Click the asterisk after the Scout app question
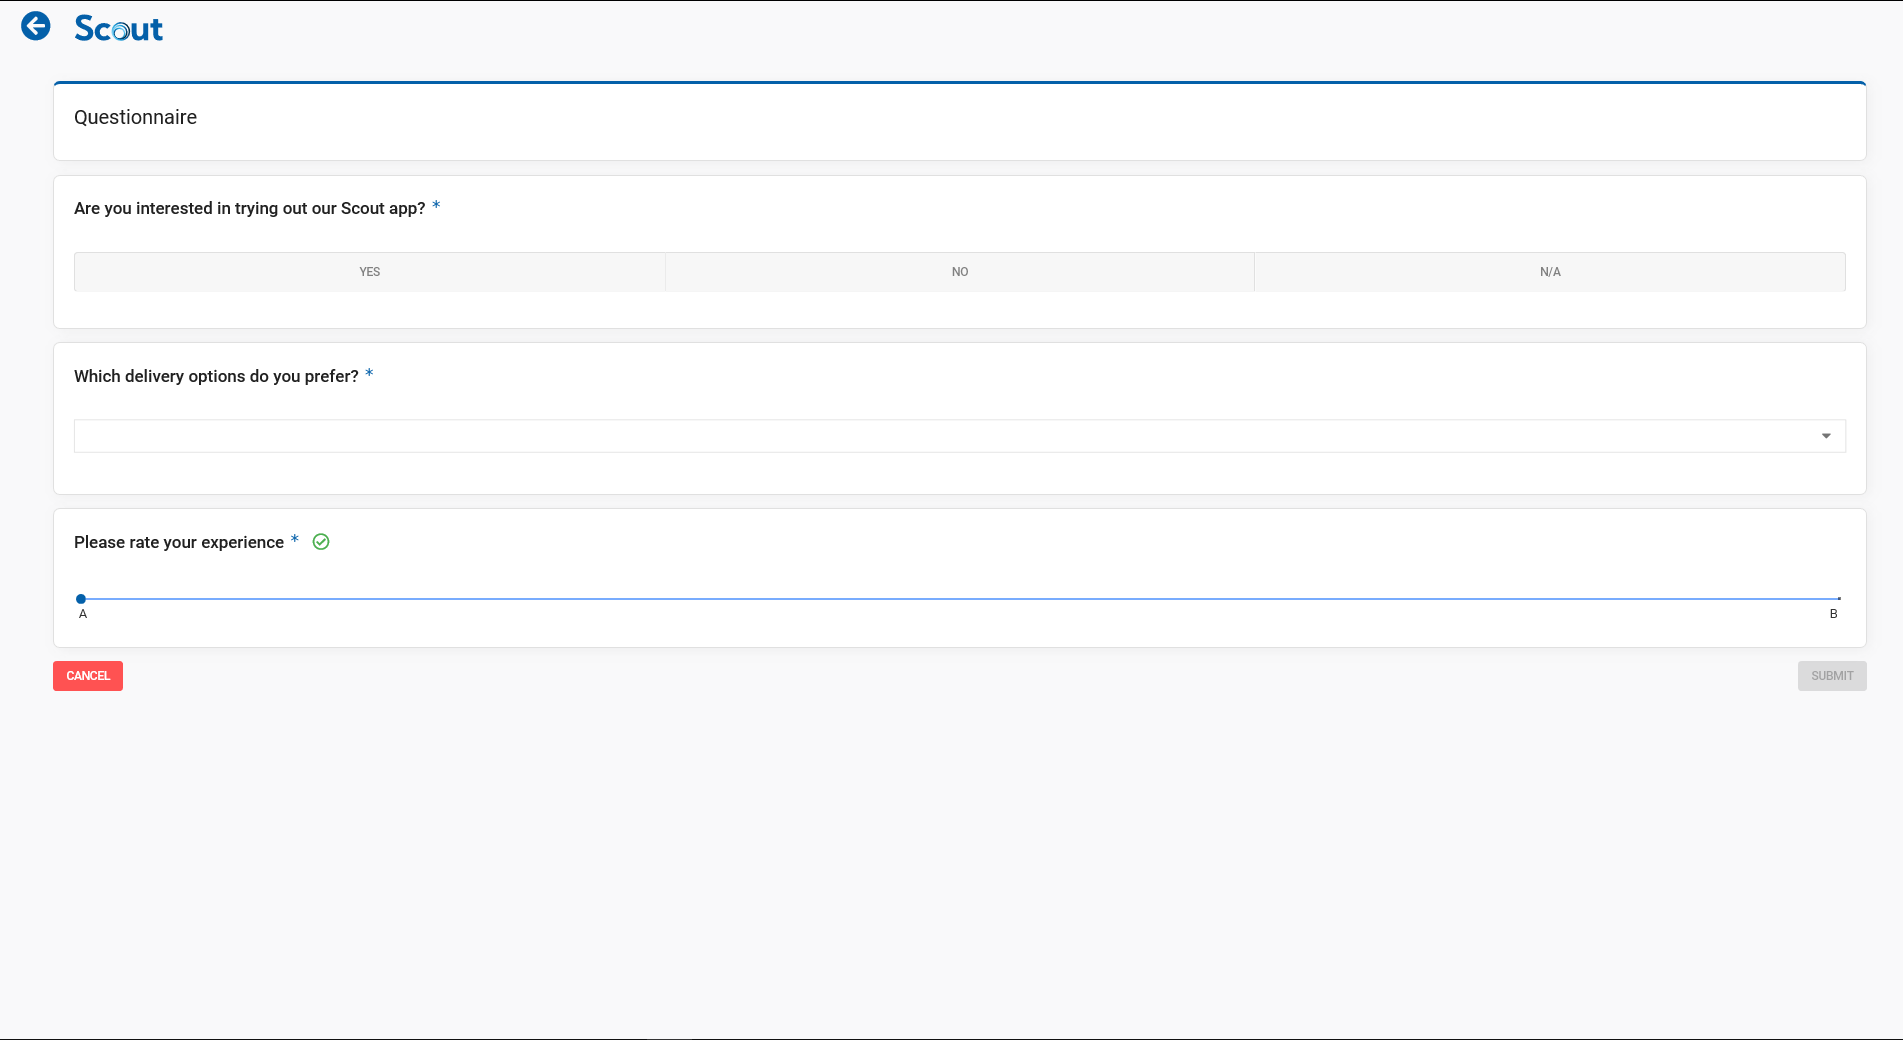Screen dimensions: 1903x1040 436,206
